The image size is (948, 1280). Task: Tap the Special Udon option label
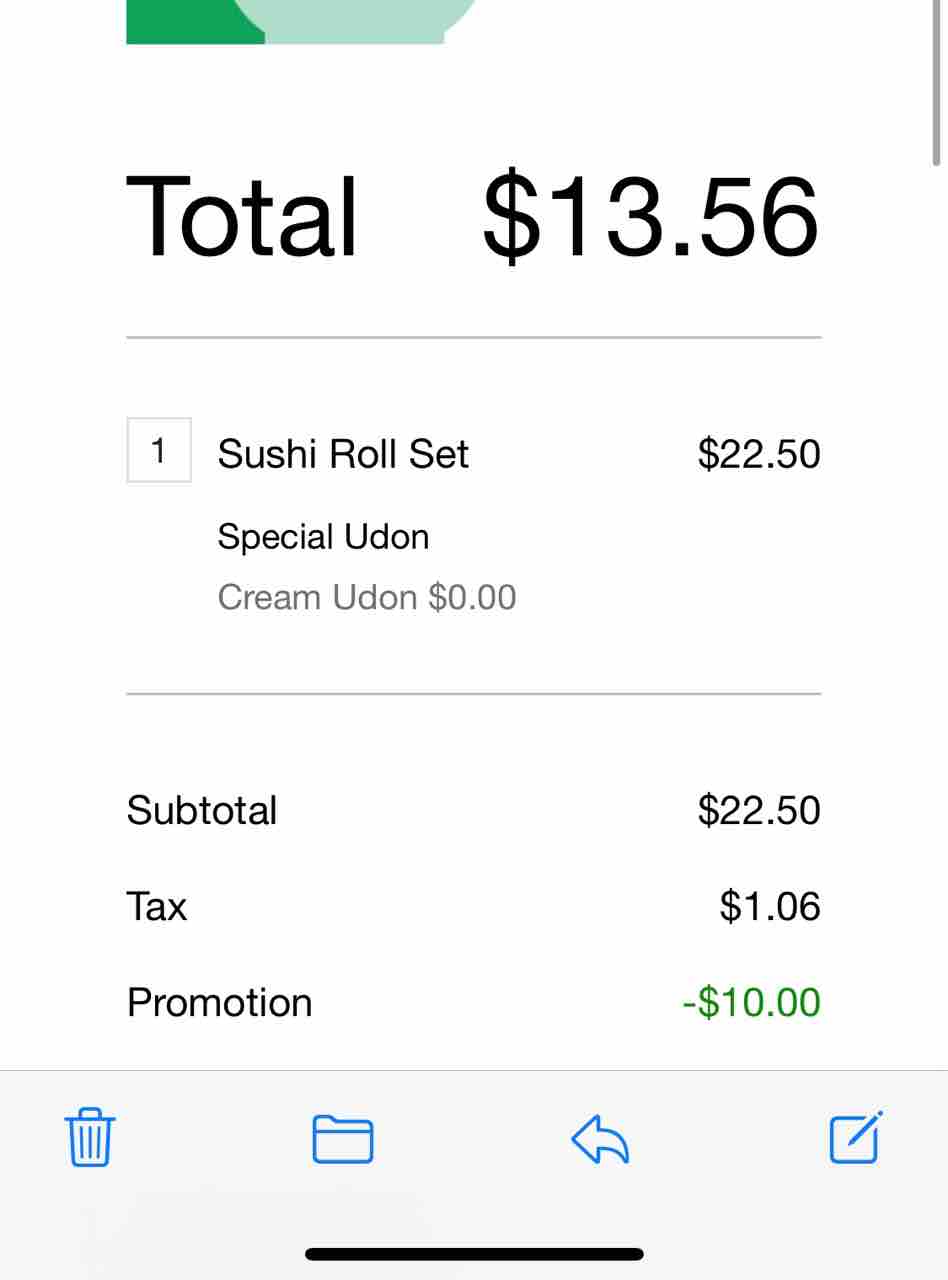[x=323, y=537]
